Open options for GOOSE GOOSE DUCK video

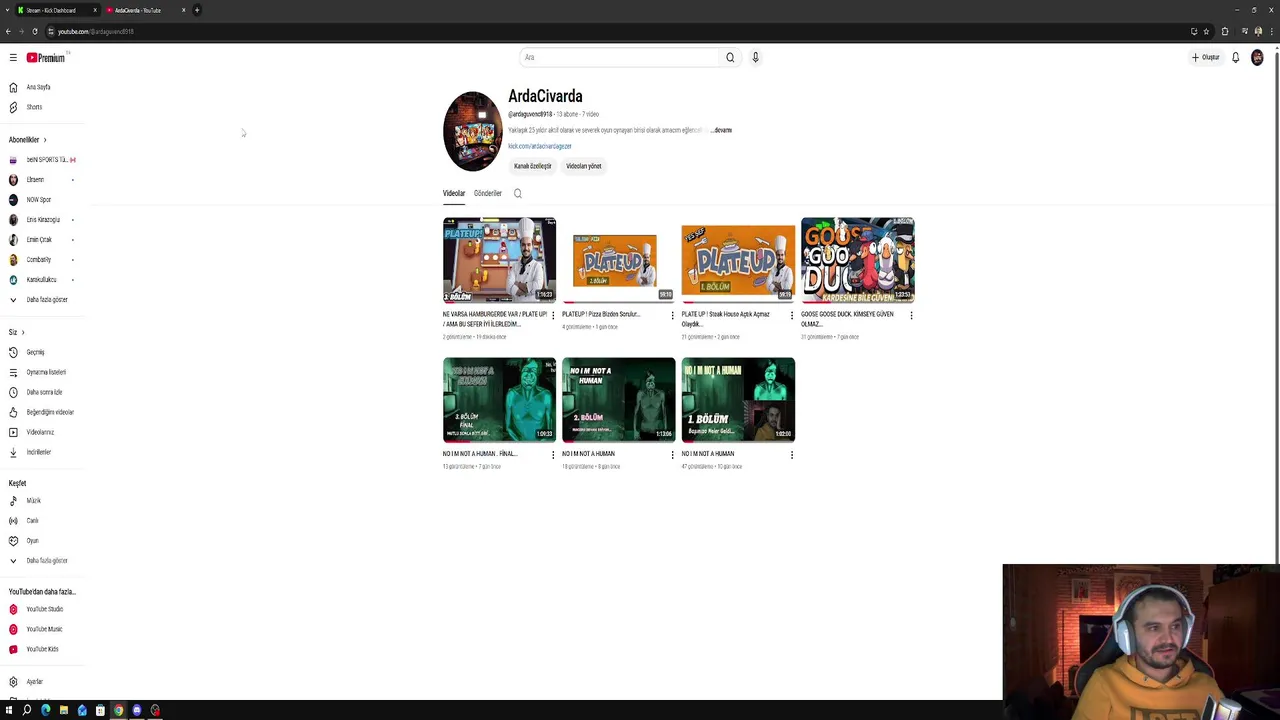point(911,315)
